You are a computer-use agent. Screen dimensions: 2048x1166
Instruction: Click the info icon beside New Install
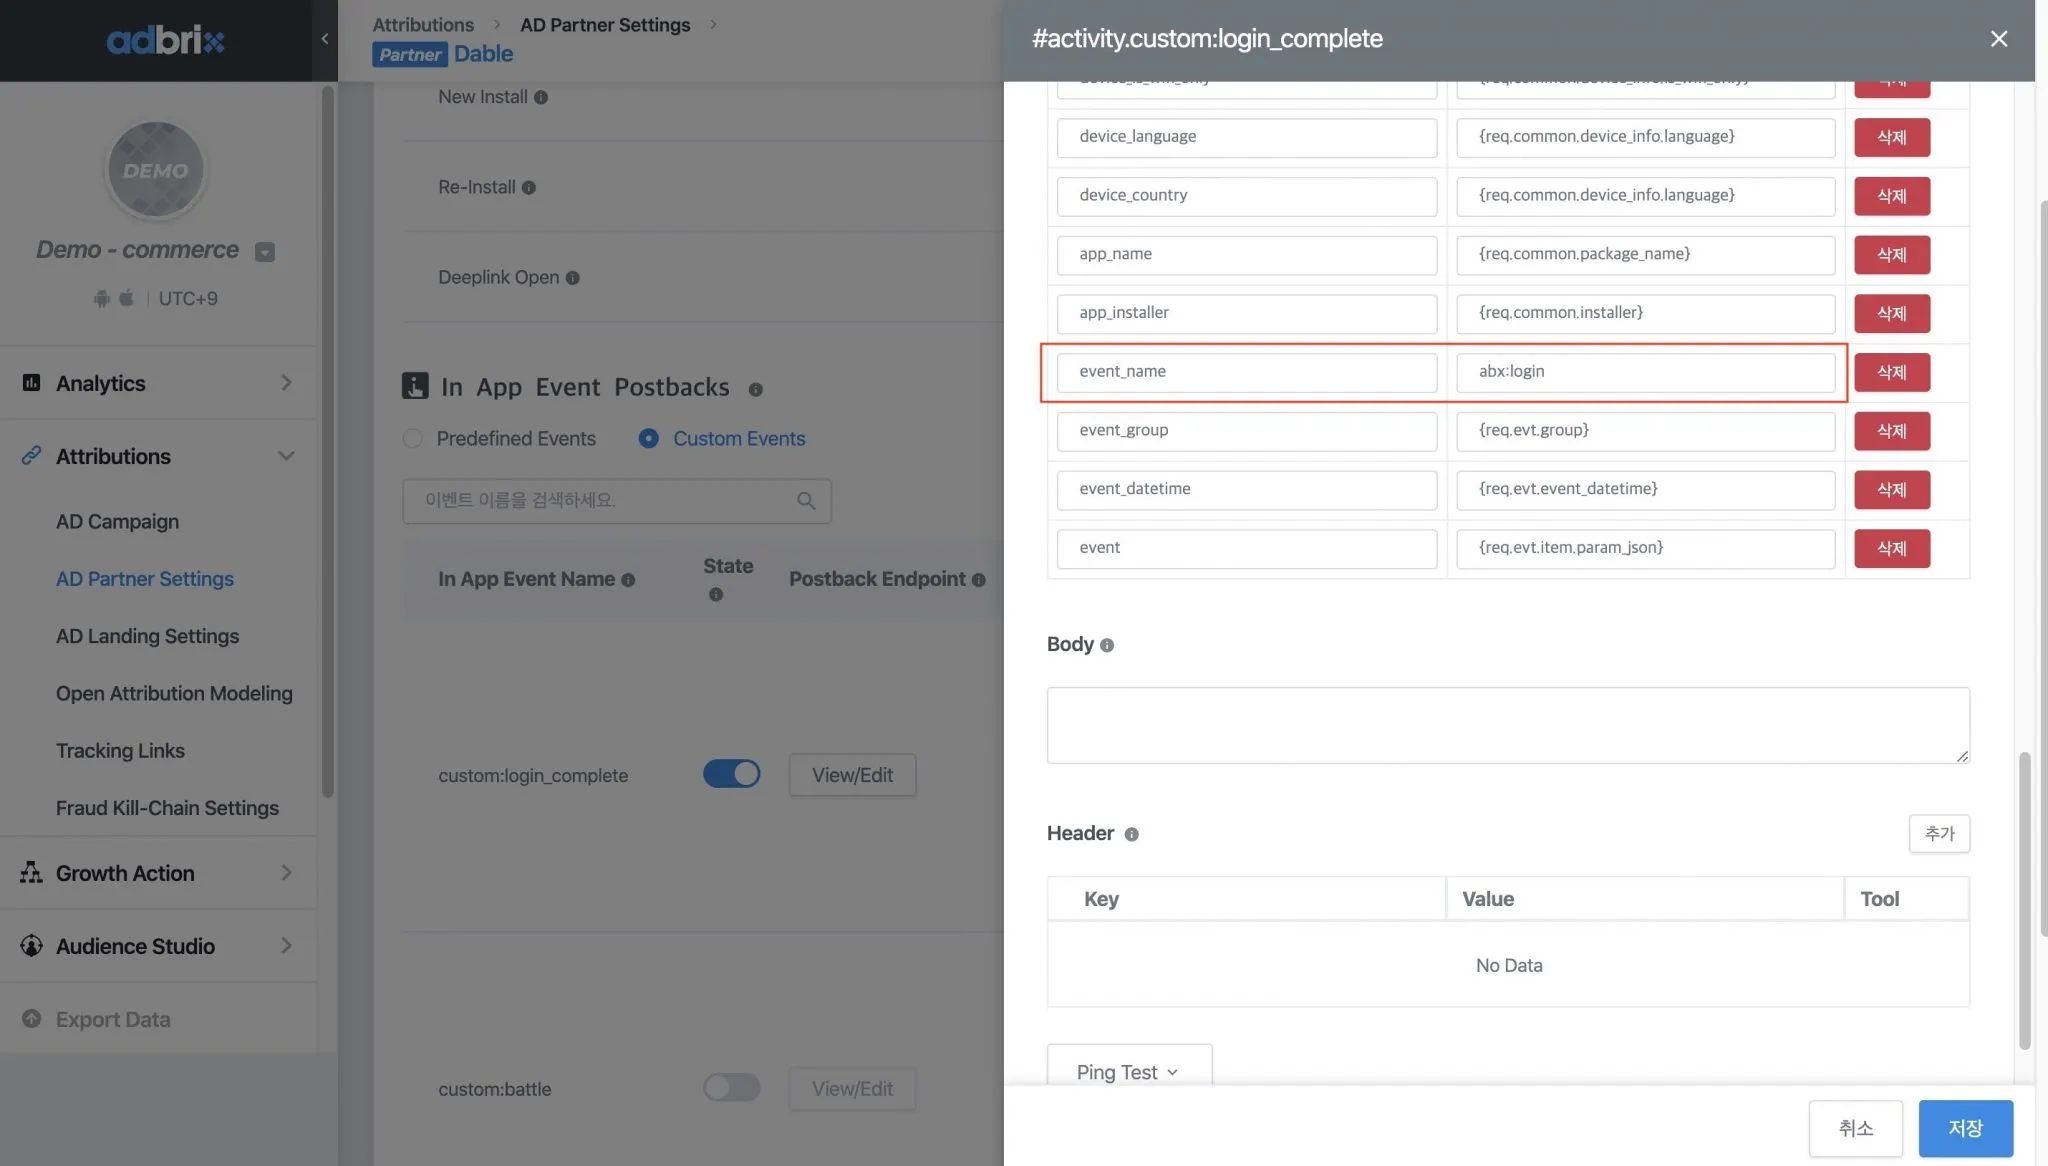tap(541, 98)
